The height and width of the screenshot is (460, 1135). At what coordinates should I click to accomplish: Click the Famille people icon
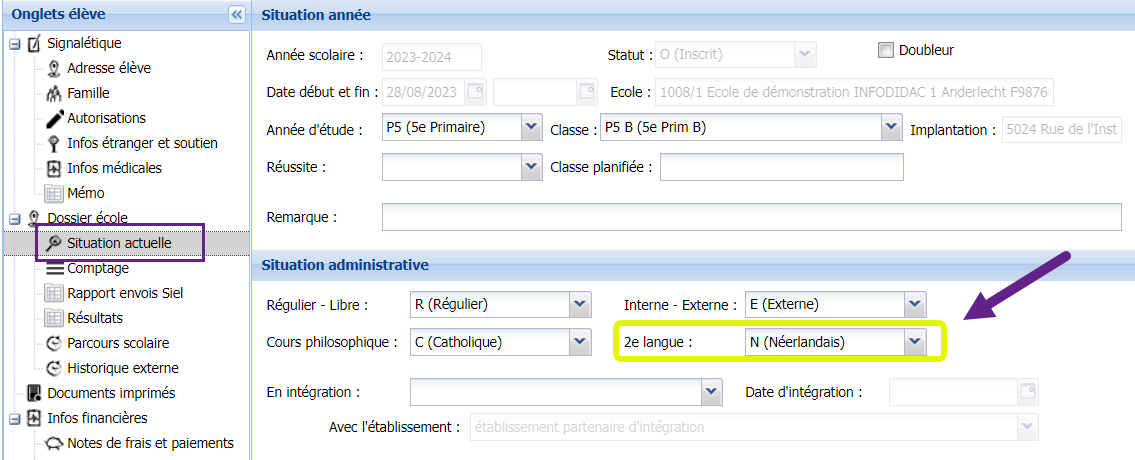54,93
